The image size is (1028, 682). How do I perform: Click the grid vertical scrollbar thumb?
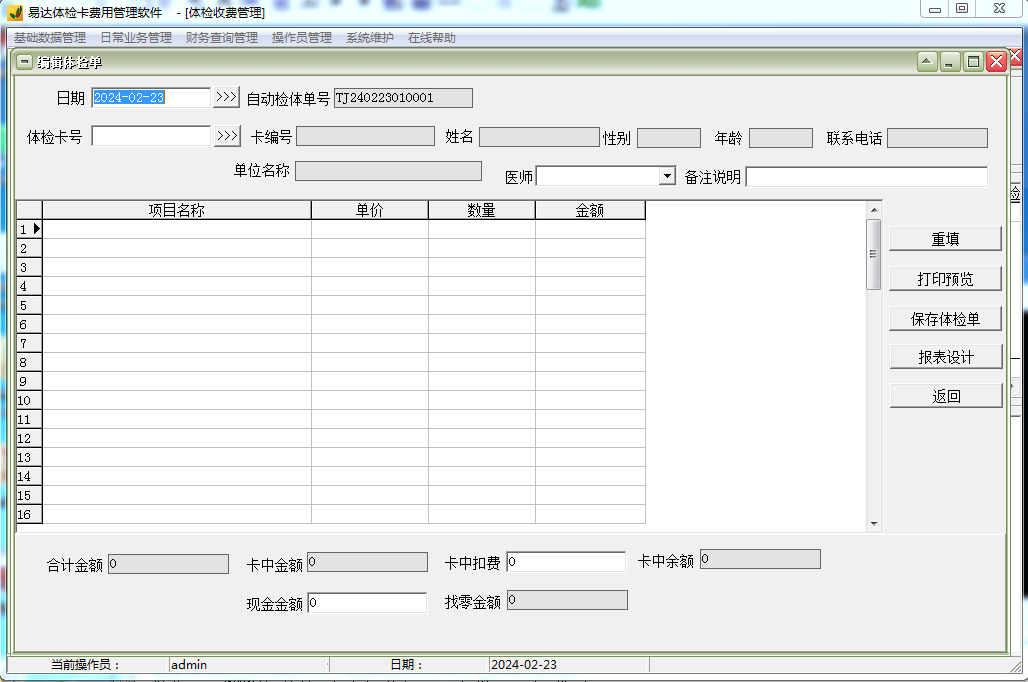[873, 254]
